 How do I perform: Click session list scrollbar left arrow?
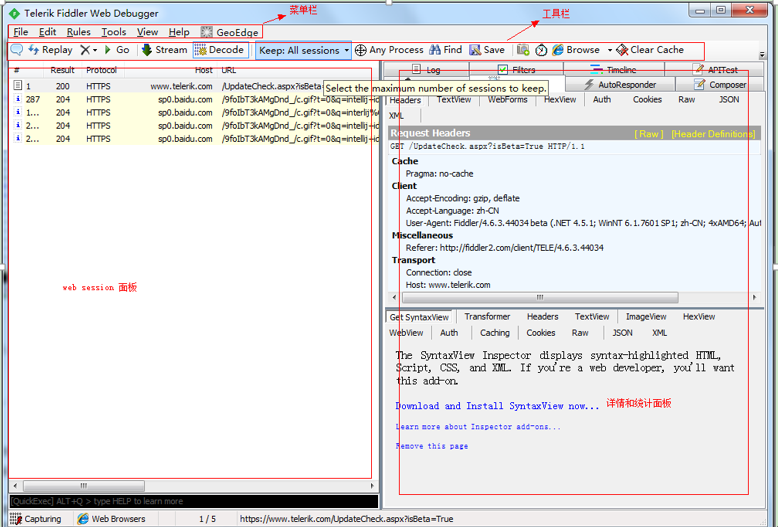pos(15,486)
